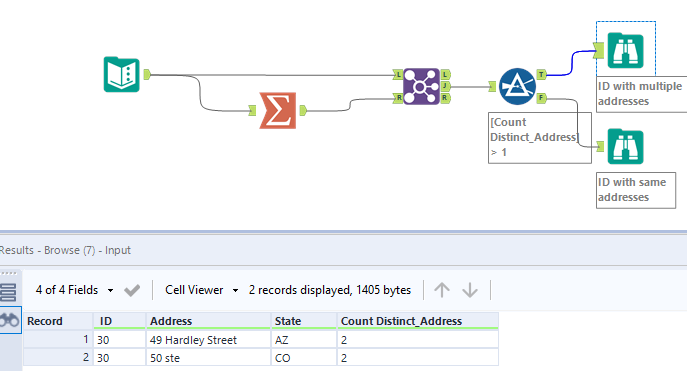Open the Cell Viewer dropdown

coord(202,290)
